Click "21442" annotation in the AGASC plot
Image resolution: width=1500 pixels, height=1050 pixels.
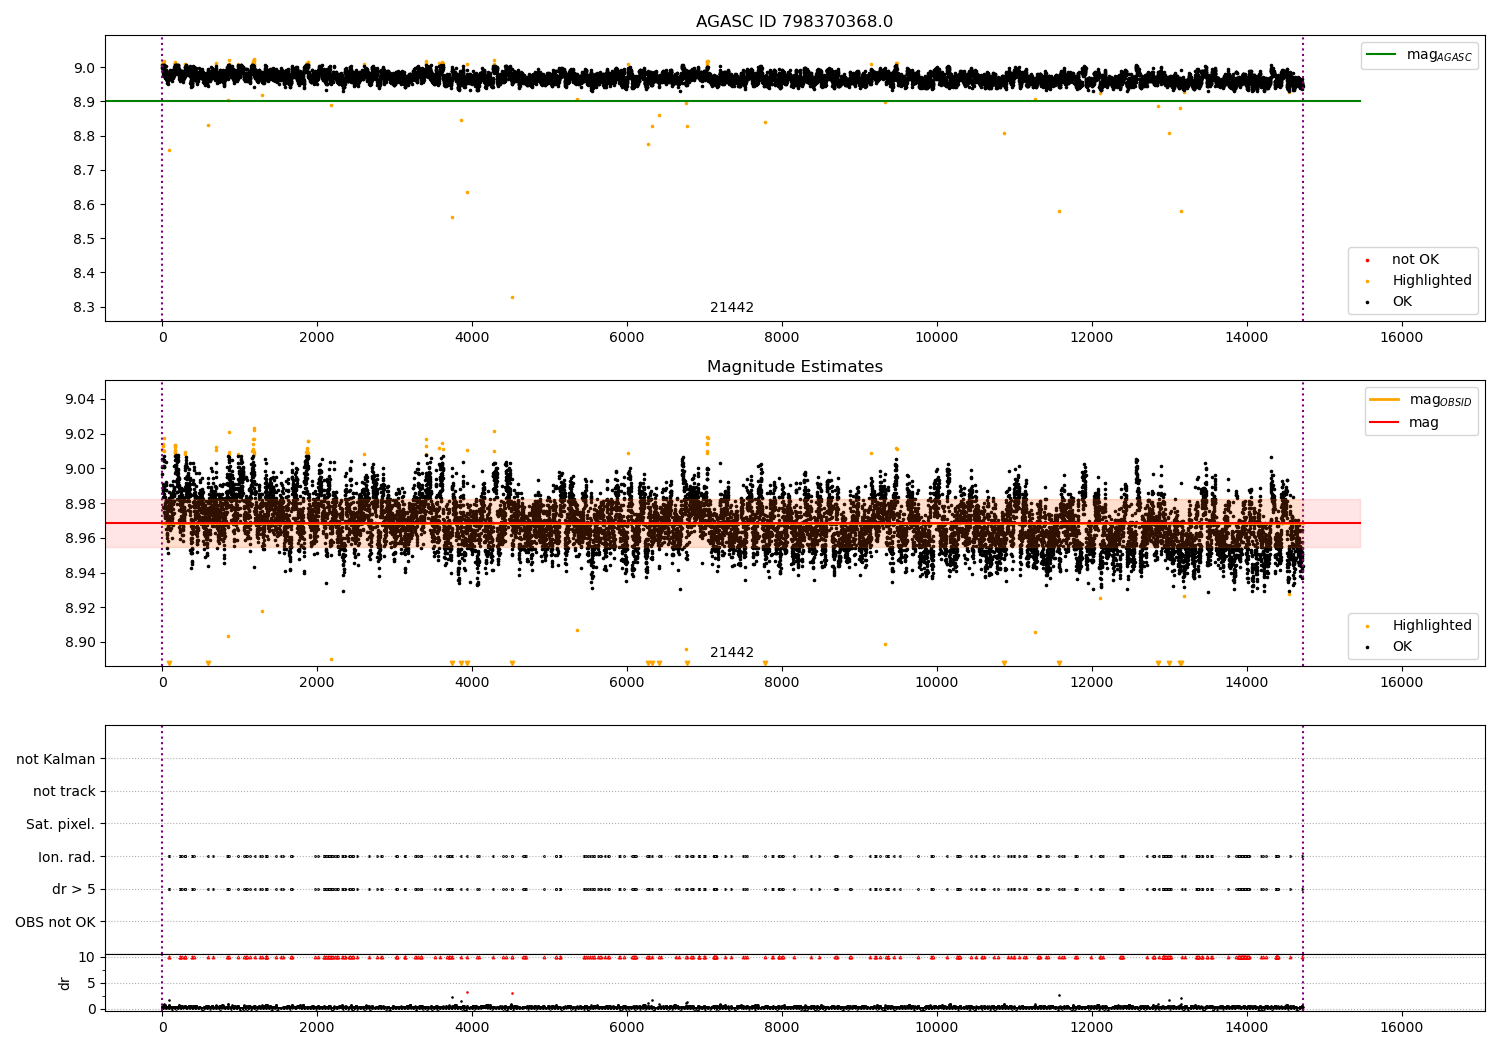tap(732, 308)
